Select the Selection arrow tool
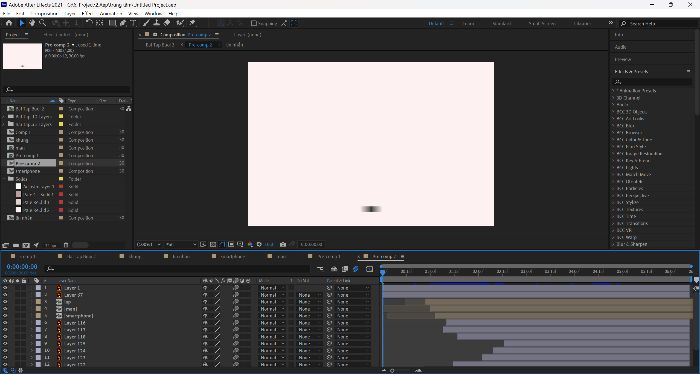 pos(21,23)
